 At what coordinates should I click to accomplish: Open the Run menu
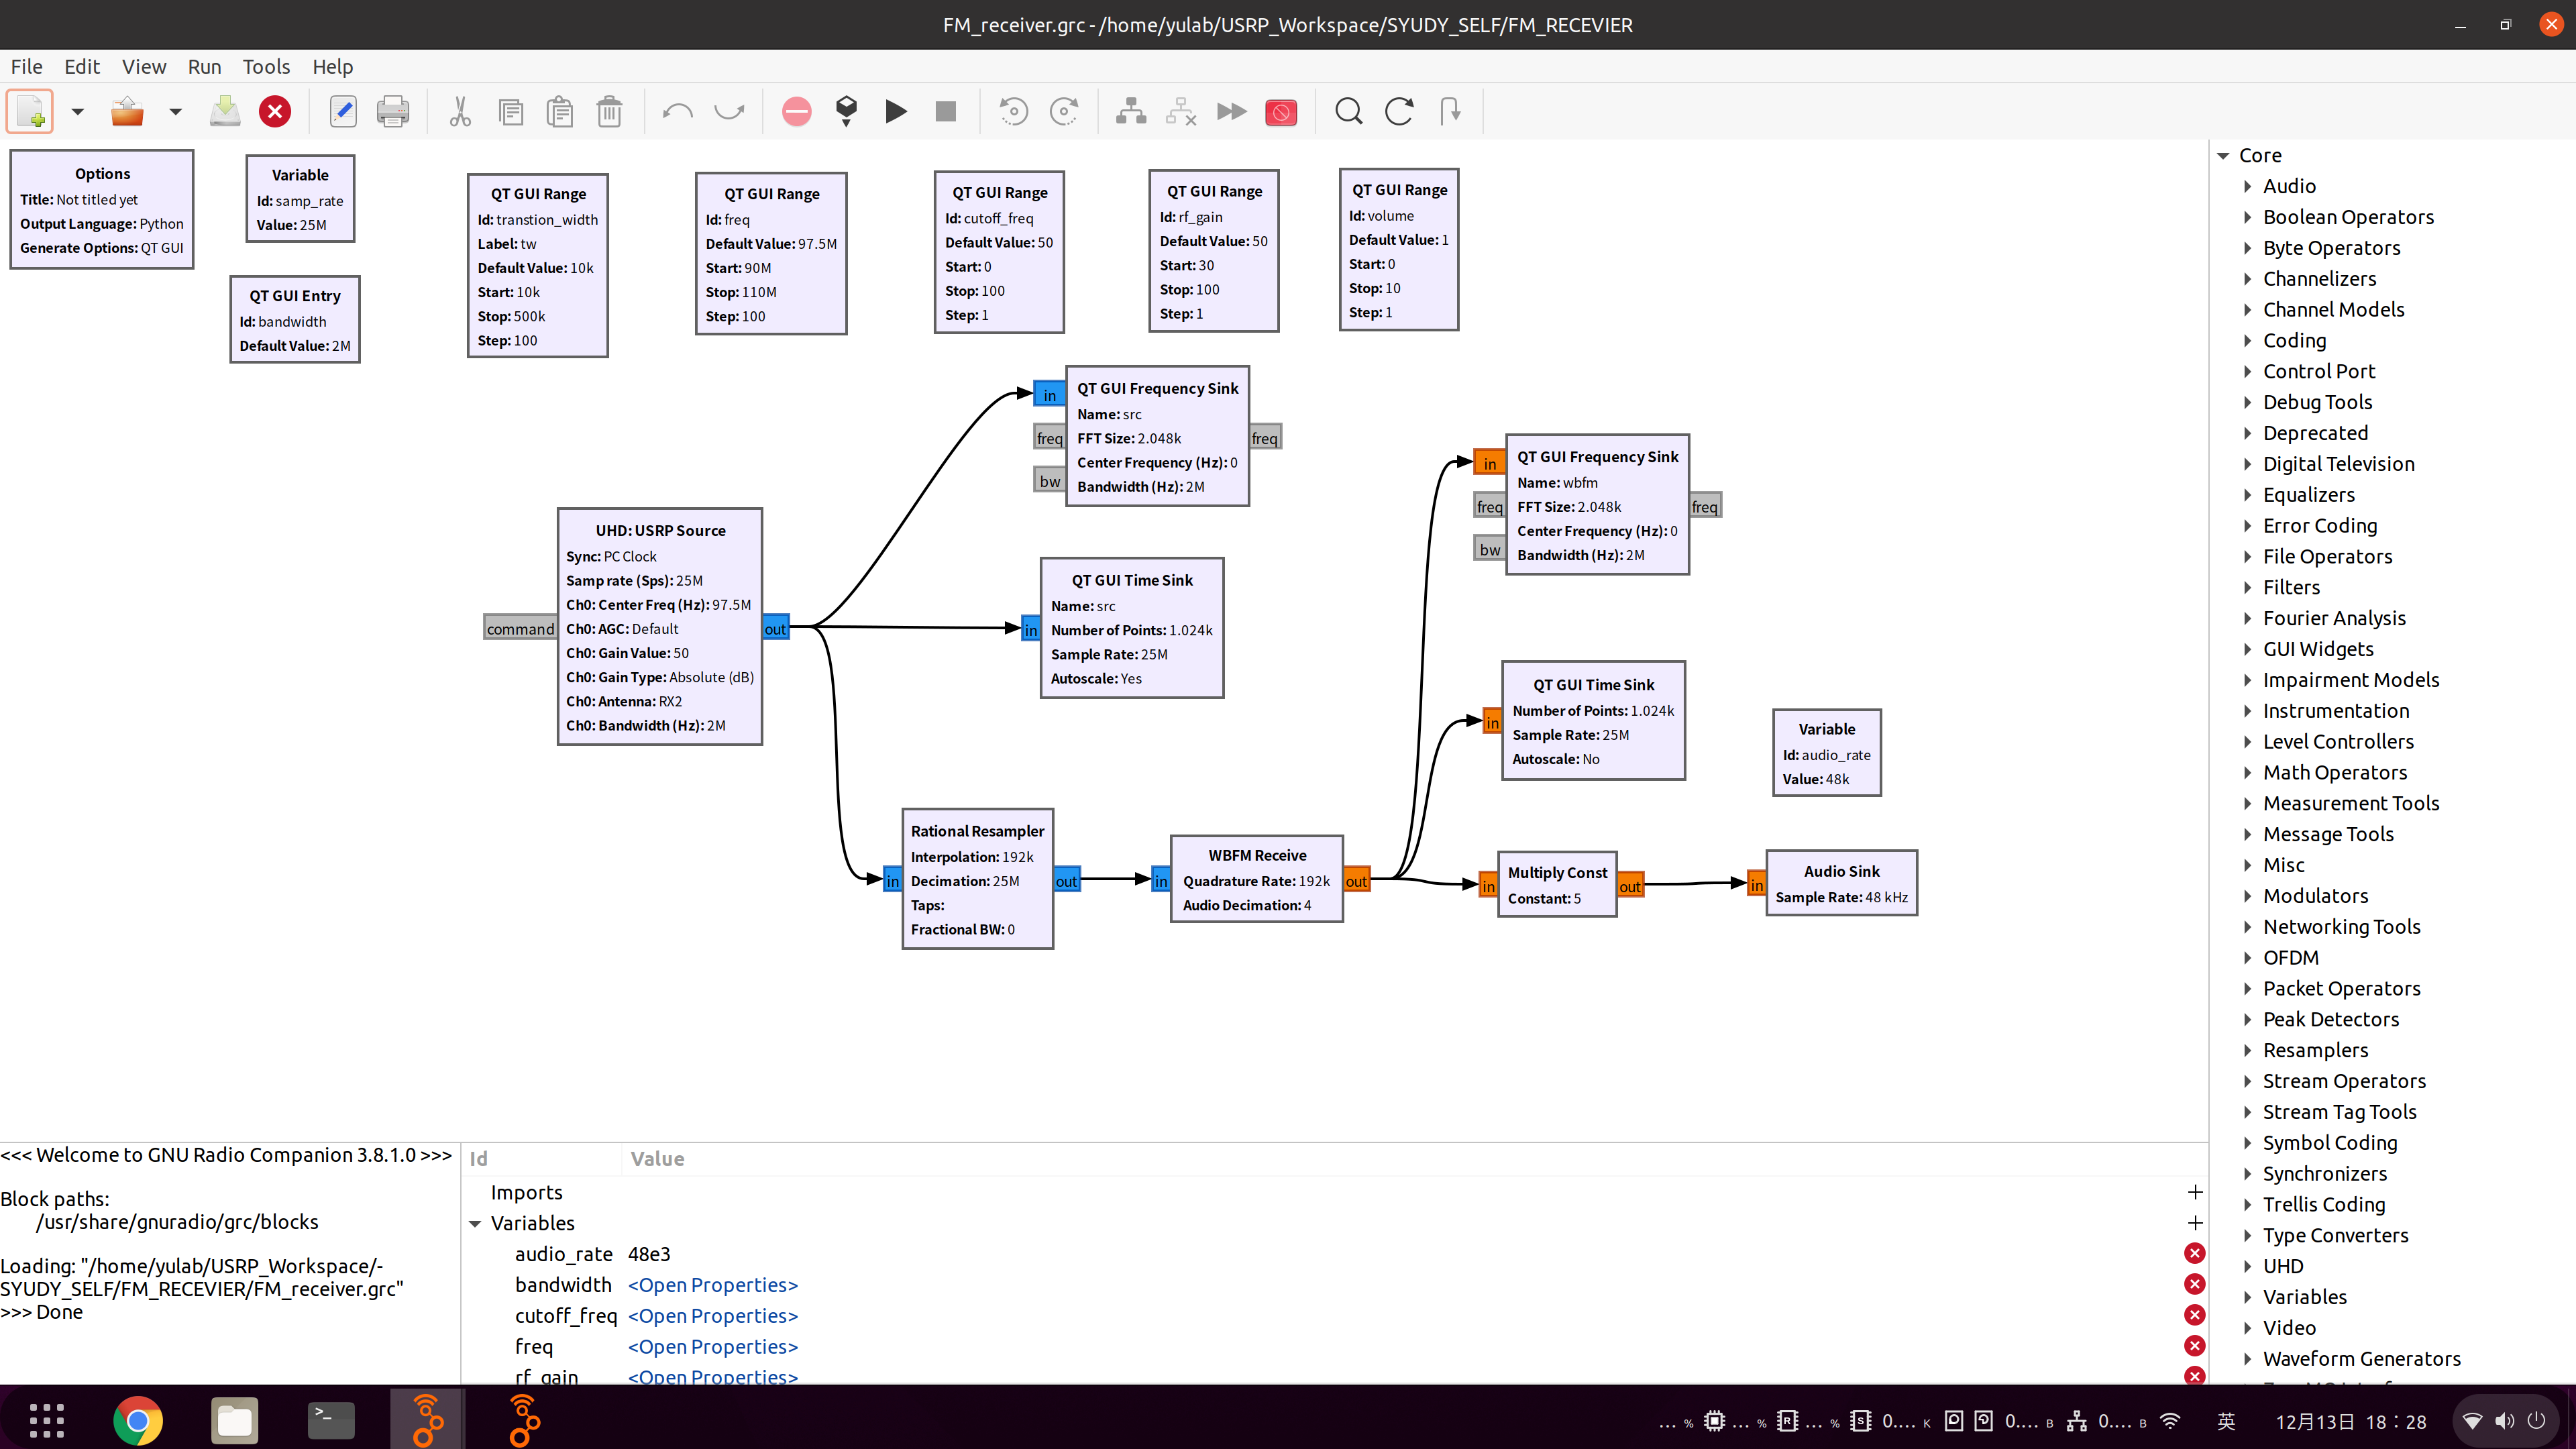point(204,66)
